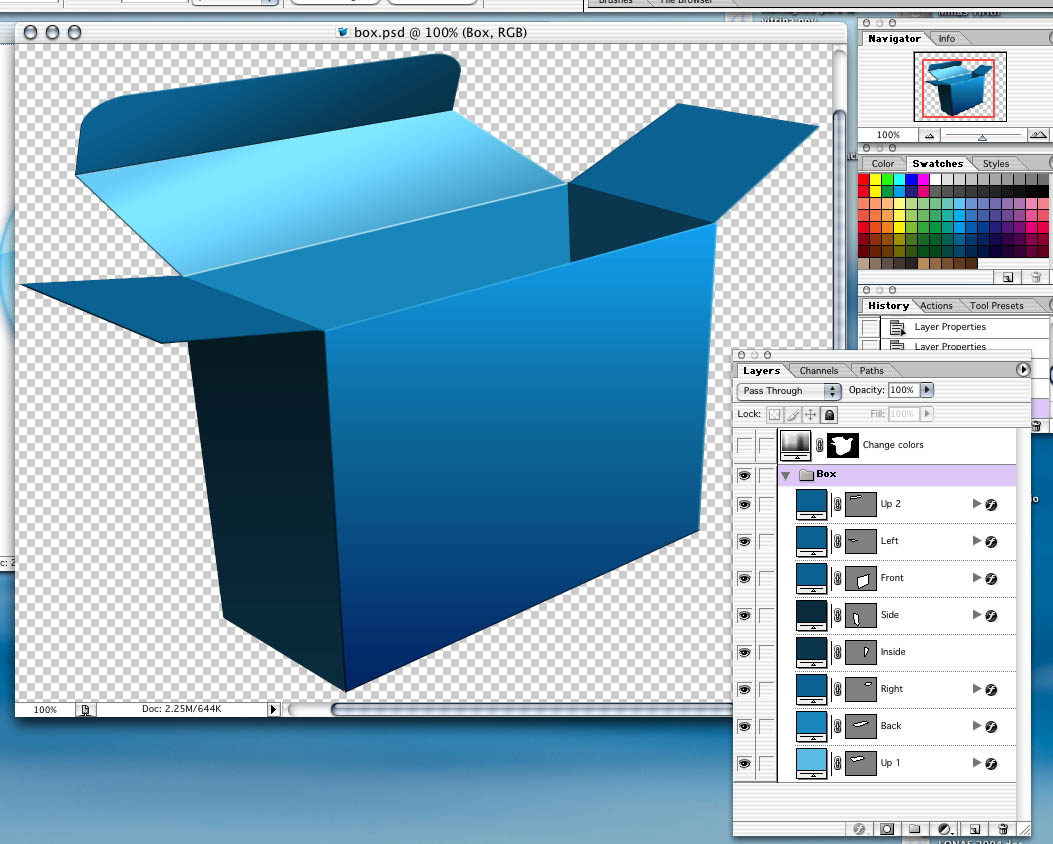Viewport: 1053px width, 844px height.
Task: Add a layer mask to current layer
Action: point(887,829)
